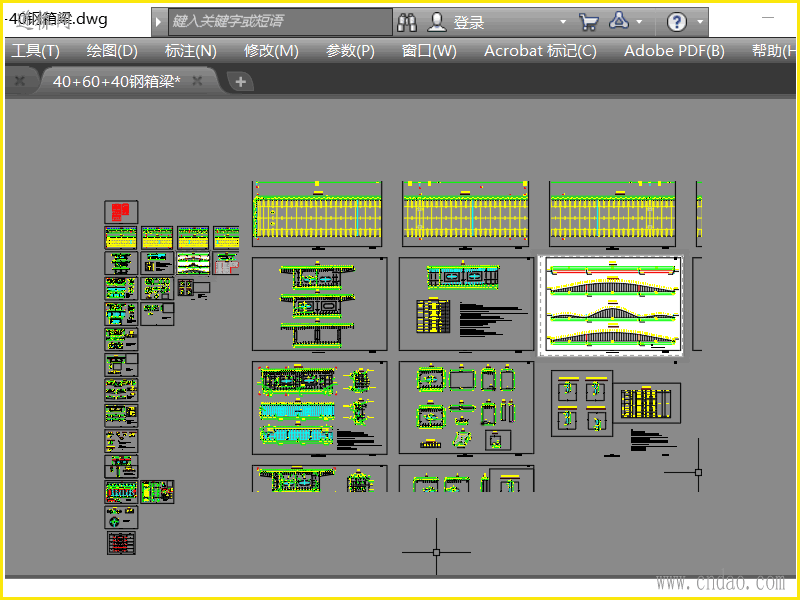Click the plus icon to add a new drawing tab
The width and height of the screenshot is (800, 600).
pos(240,81)
